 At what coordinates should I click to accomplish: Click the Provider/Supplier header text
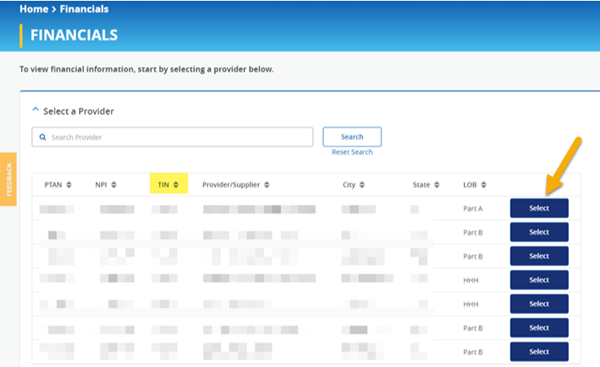coord(231,185)
